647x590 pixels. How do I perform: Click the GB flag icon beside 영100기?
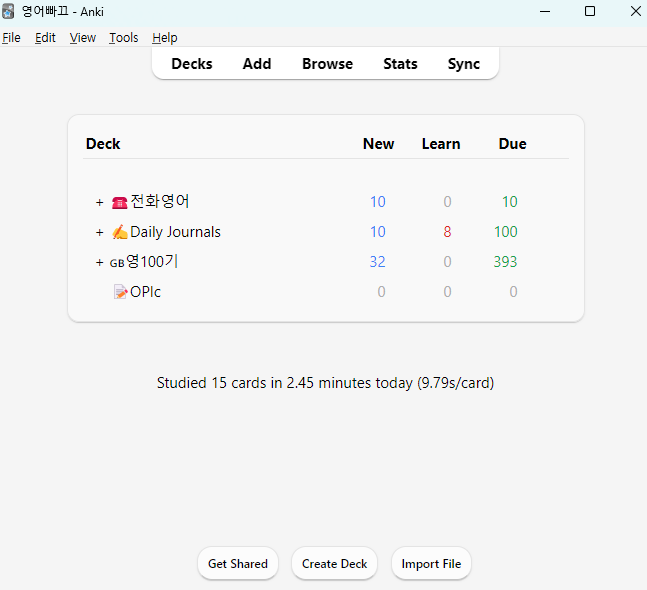pyautogui.click(x=117, y=263)
